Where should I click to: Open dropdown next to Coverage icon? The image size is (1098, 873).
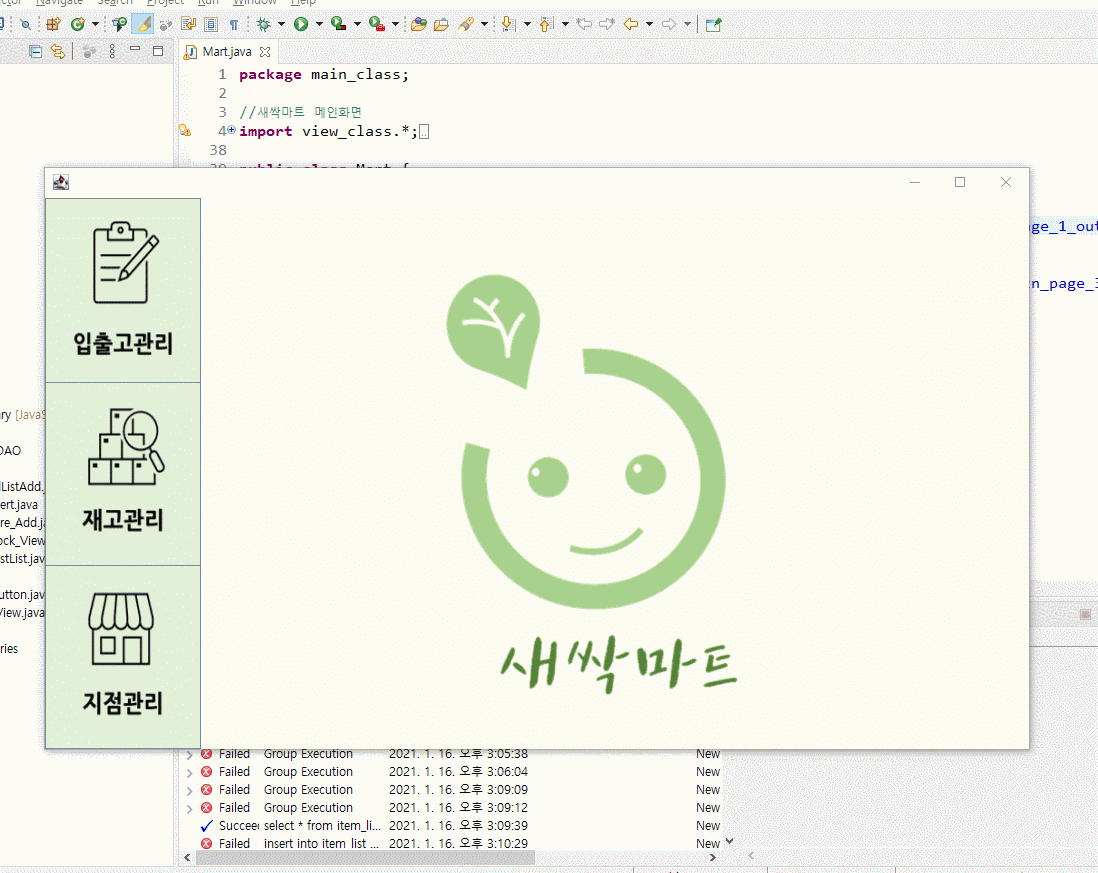click(356, 25)
